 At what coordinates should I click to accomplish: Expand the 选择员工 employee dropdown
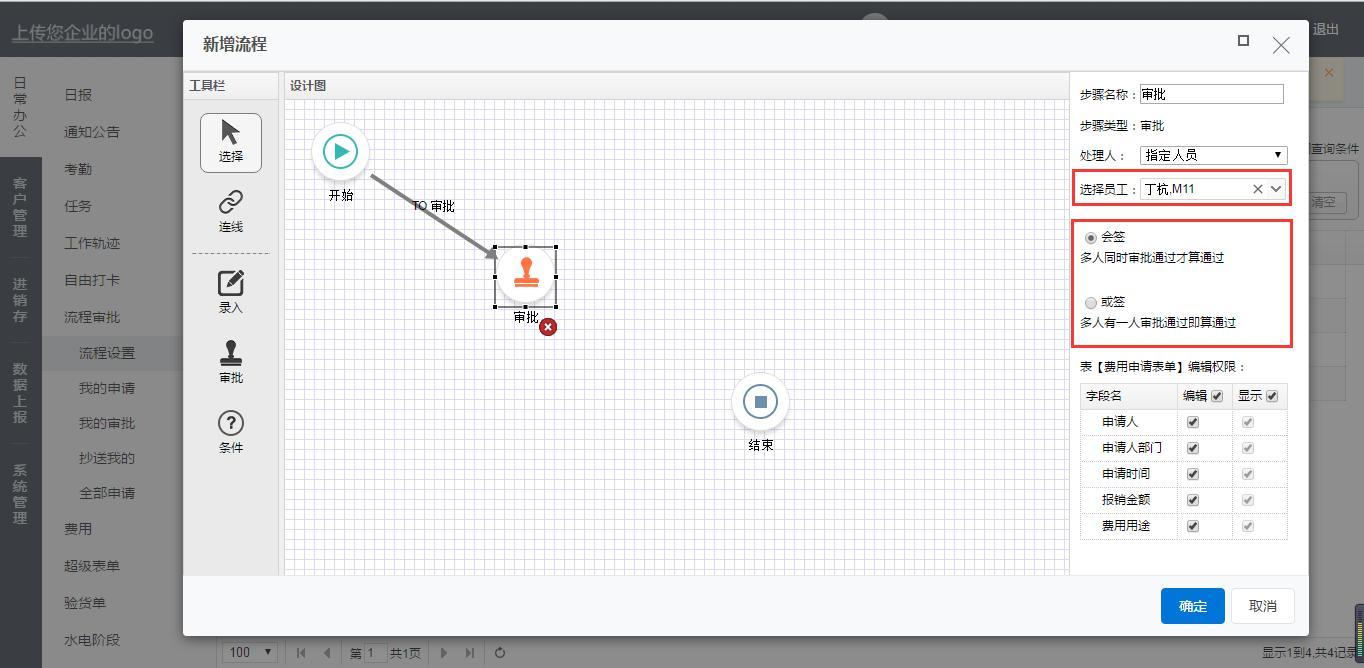pyautogui.click(x=1276, y=189)
